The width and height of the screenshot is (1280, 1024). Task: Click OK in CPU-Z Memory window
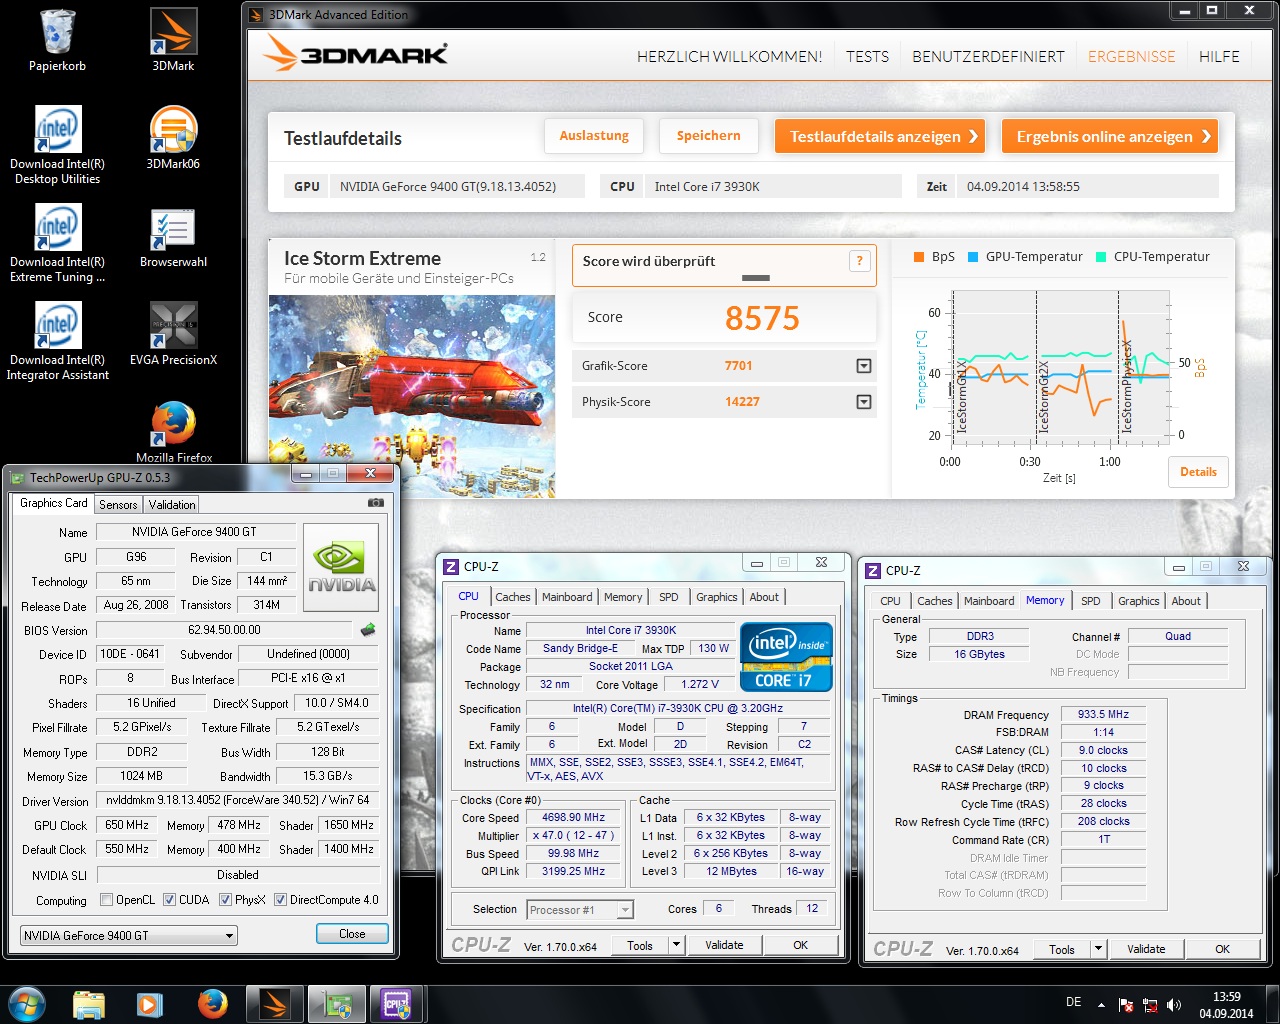tap(1222, 949)
